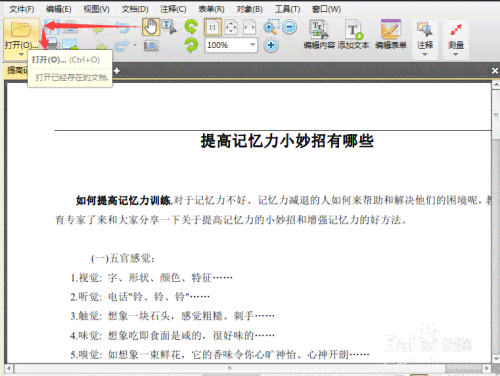Select the snapshot camera tool
The image size is (500, 376).
pos(151,46)
